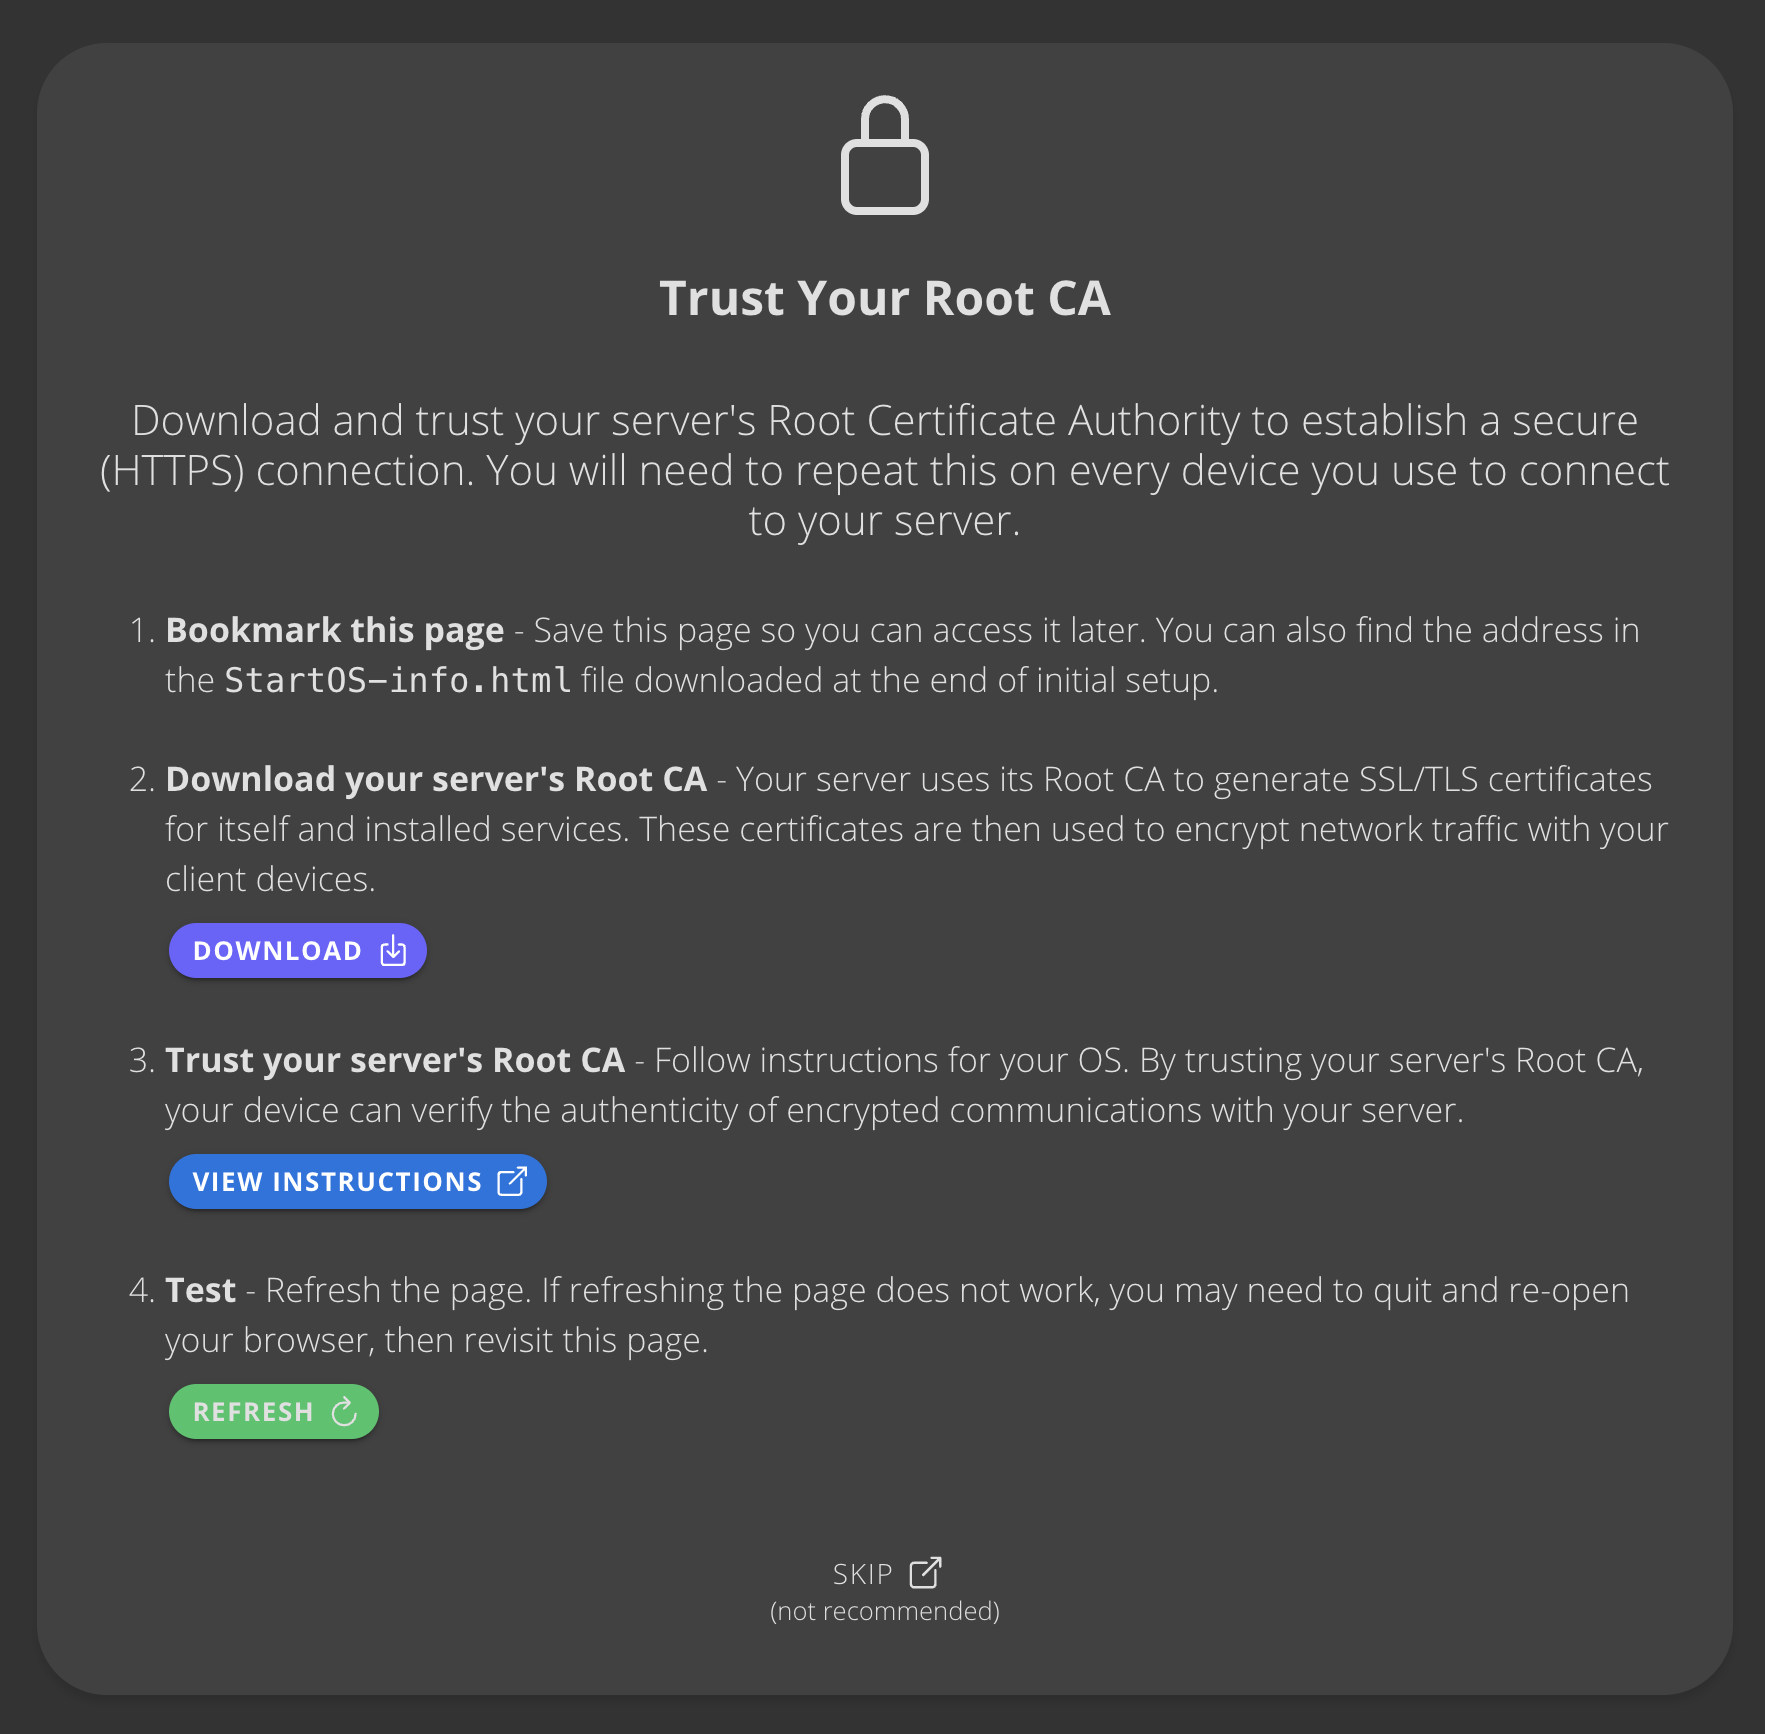
Task: Hit the green REFRESH button
Action: pyautogui.click(x=253, y=1412)
